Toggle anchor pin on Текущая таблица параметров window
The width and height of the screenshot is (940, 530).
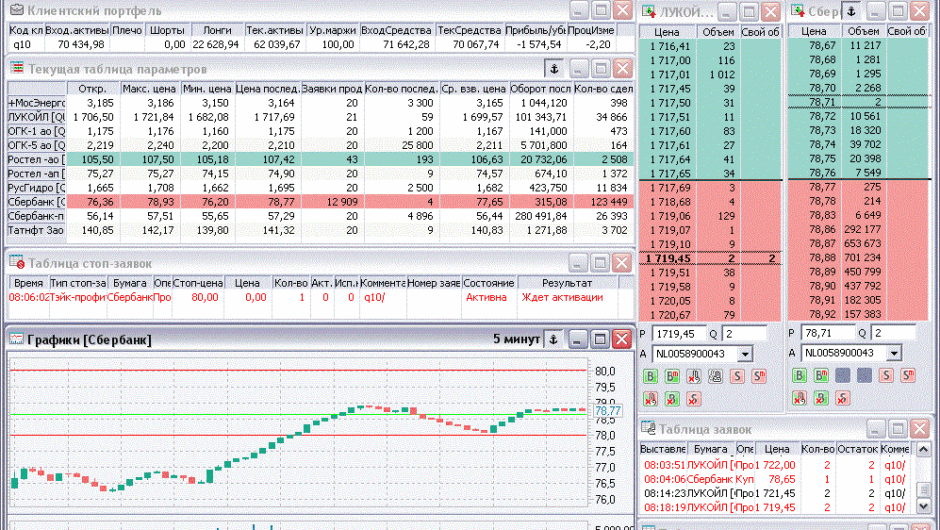click(x=555, y=68)
